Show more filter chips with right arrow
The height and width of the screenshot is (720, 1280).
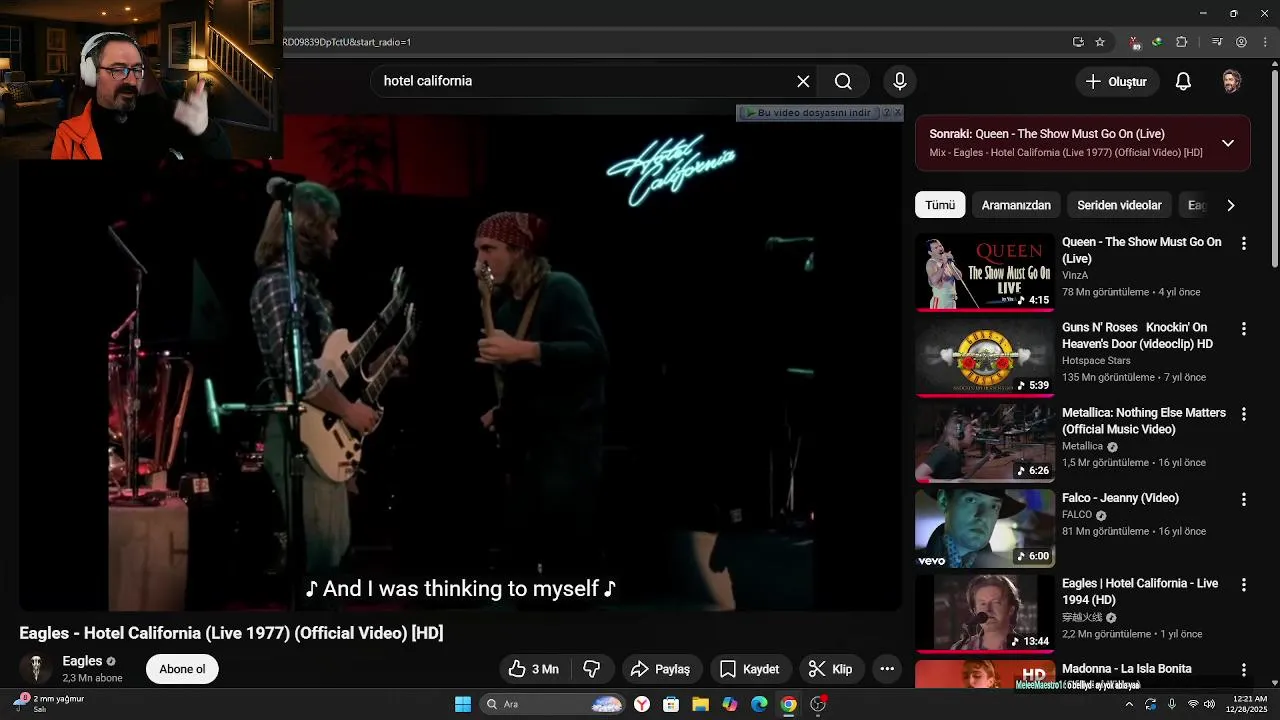point(1230,205)
